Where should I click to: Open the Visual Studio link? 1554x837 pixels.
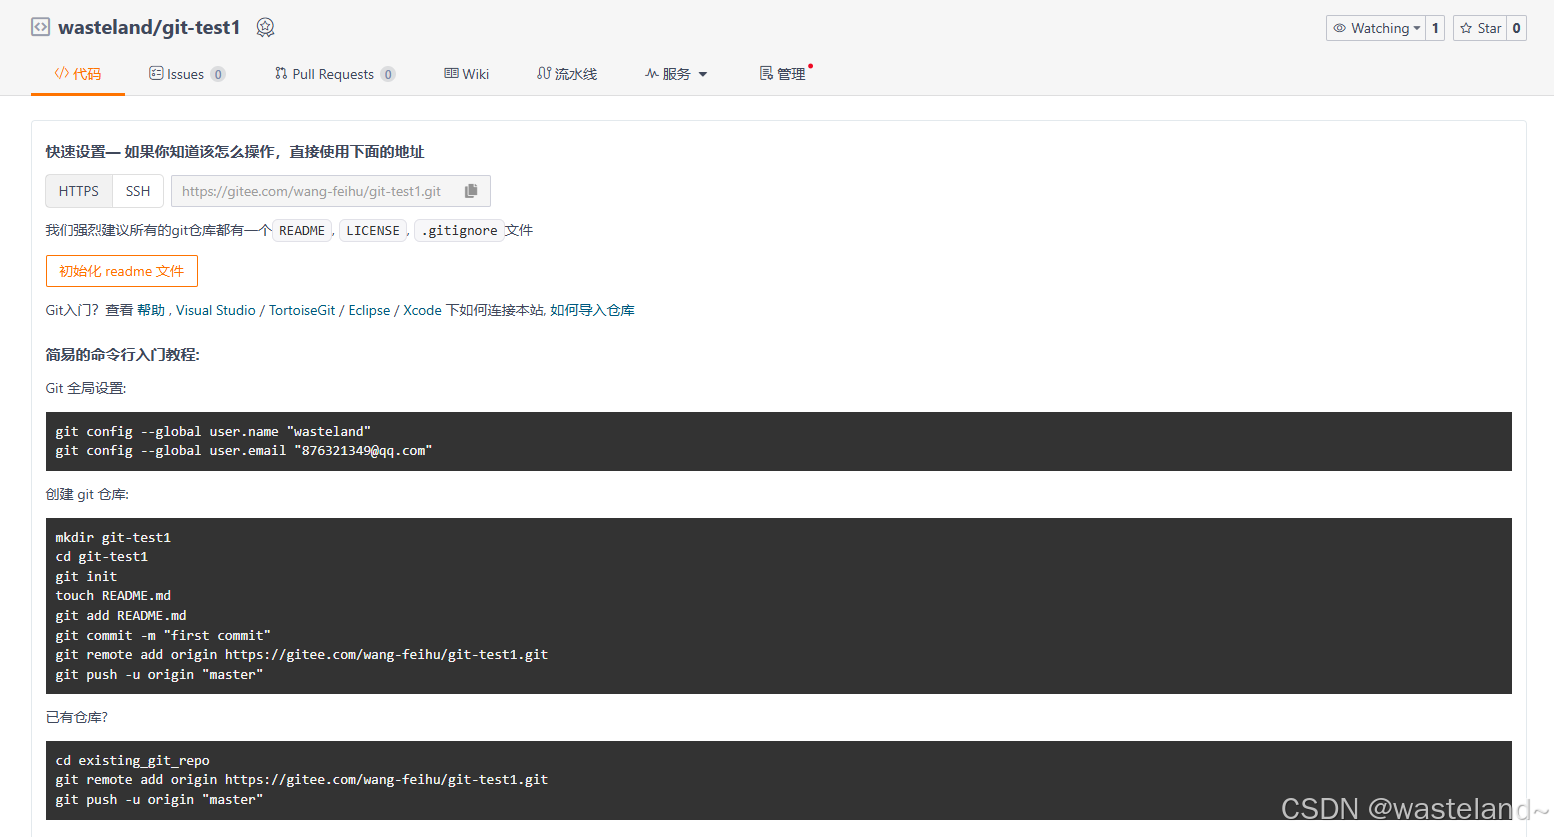[x=216, y=310]
